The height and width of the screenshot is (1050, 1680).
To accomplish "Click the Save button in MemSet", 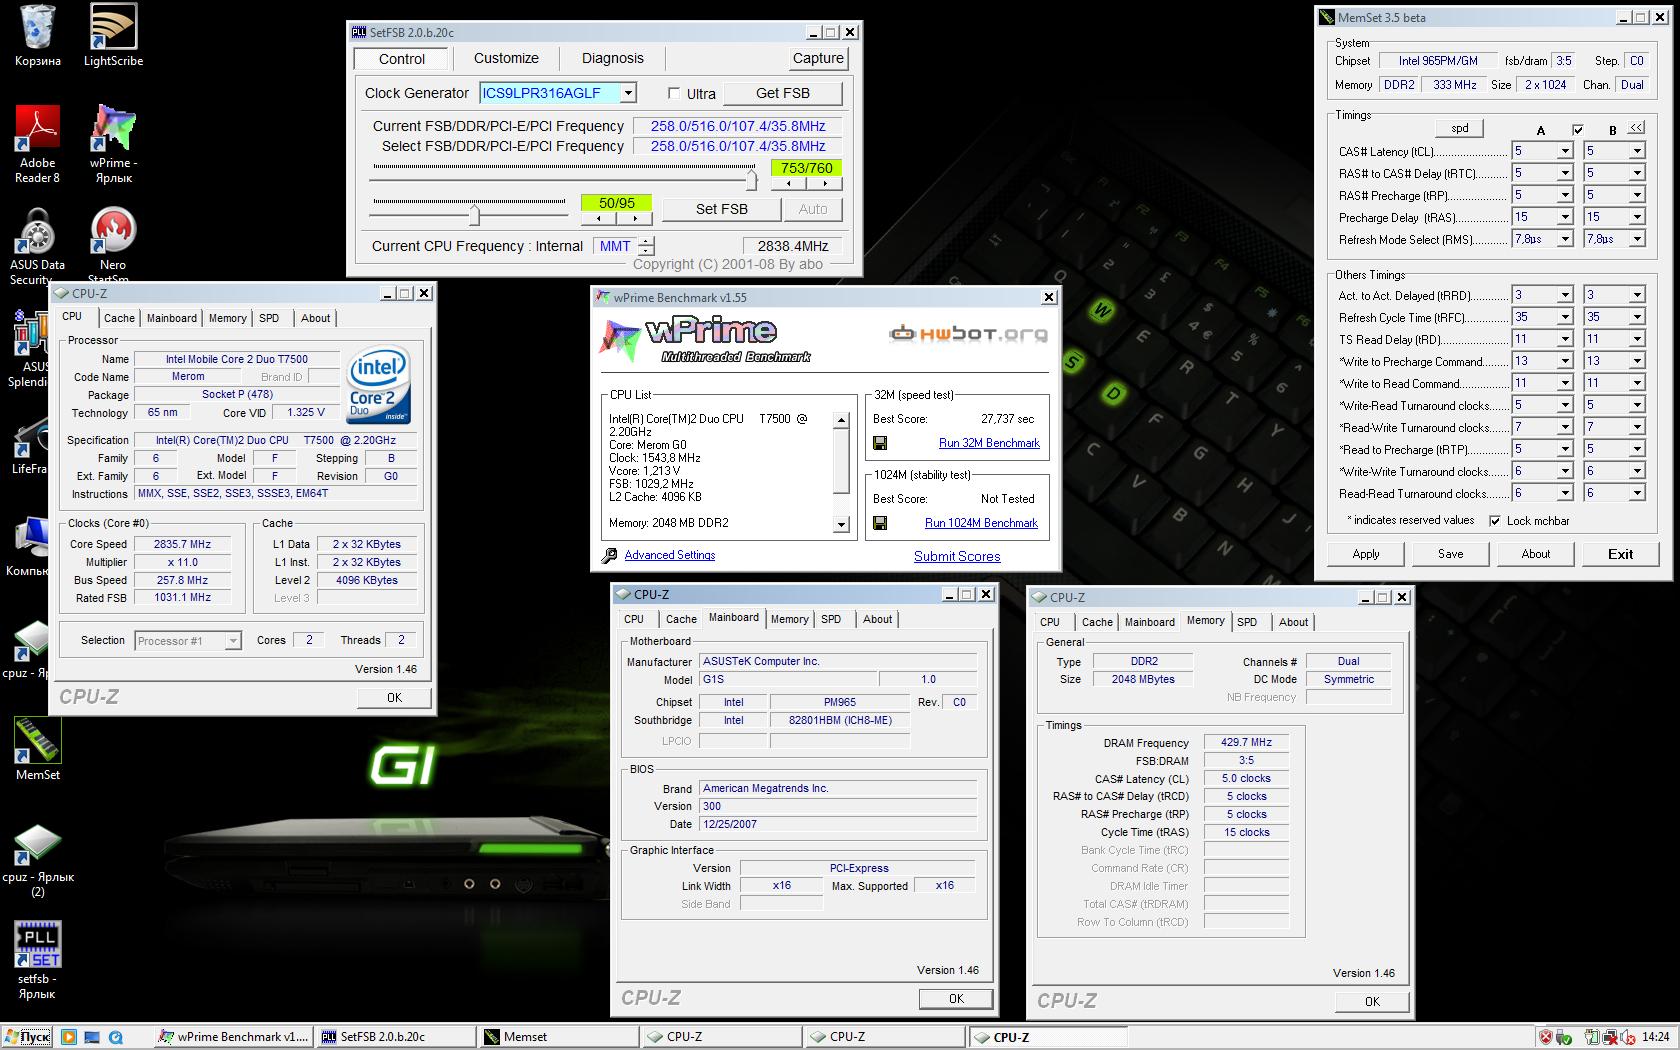I will (1450, 554).
